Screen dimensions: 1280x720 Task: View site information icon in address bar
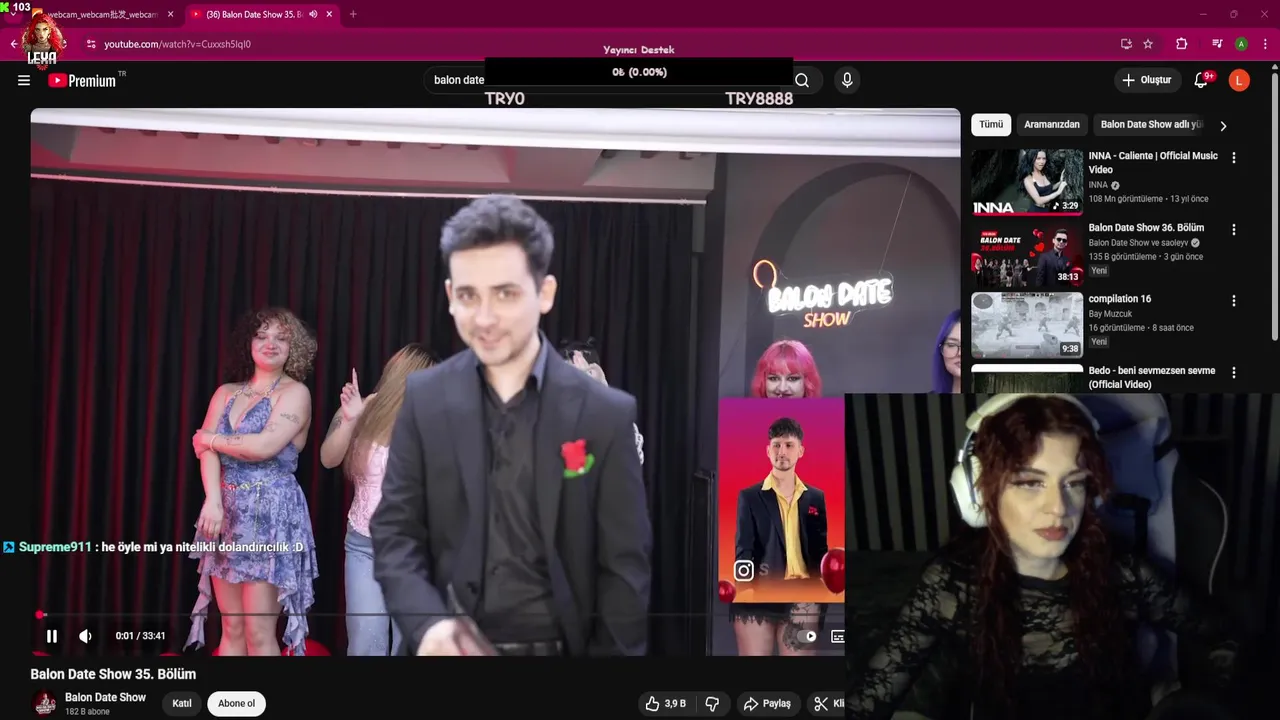[91, 44]
